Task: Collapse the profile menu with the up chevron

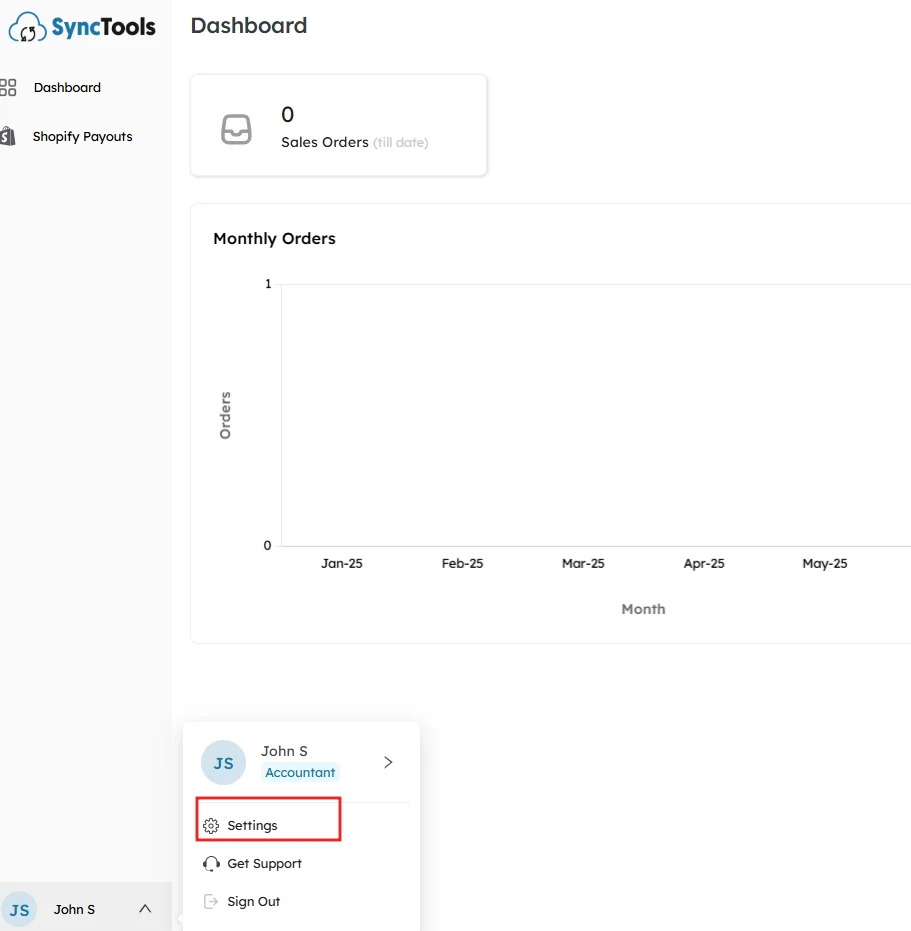Action: [144, 907]
